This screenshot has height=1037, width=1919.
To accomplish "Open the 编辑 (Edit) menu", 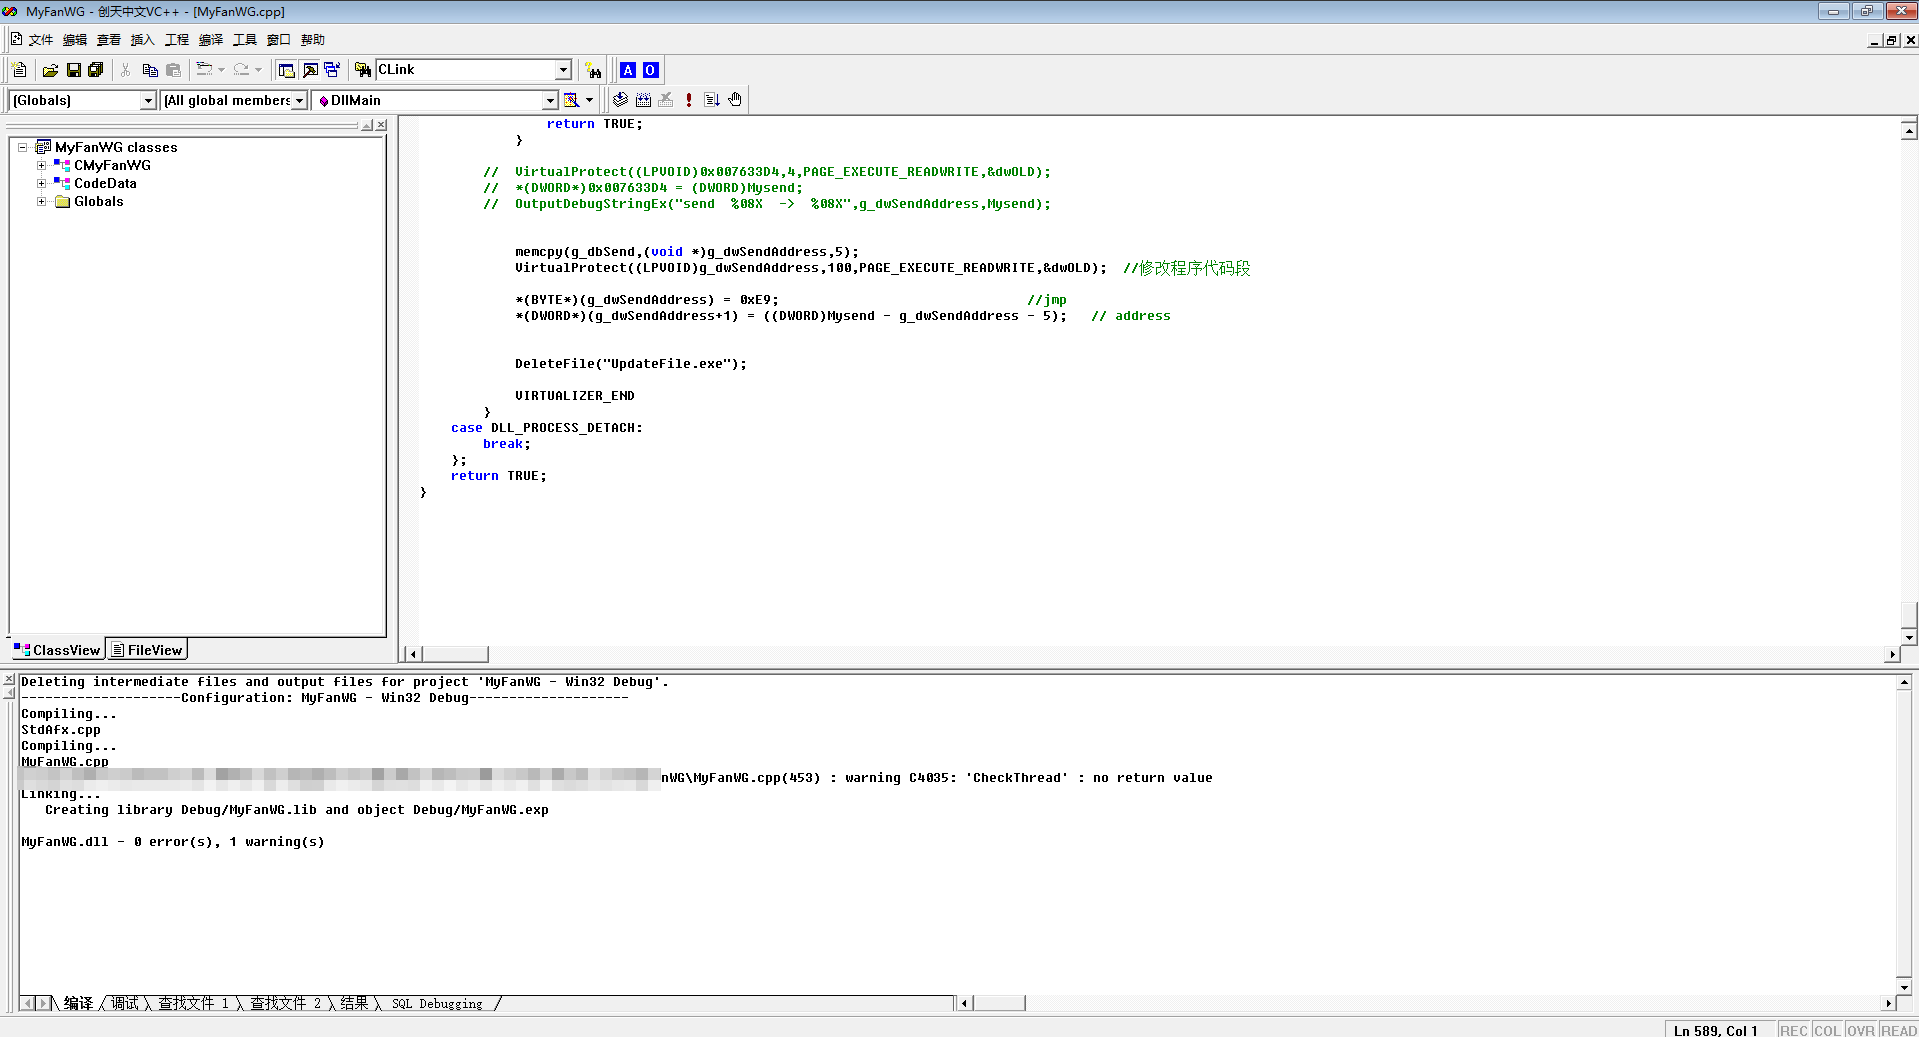I will pyautogui.click(x=75, y=40).
